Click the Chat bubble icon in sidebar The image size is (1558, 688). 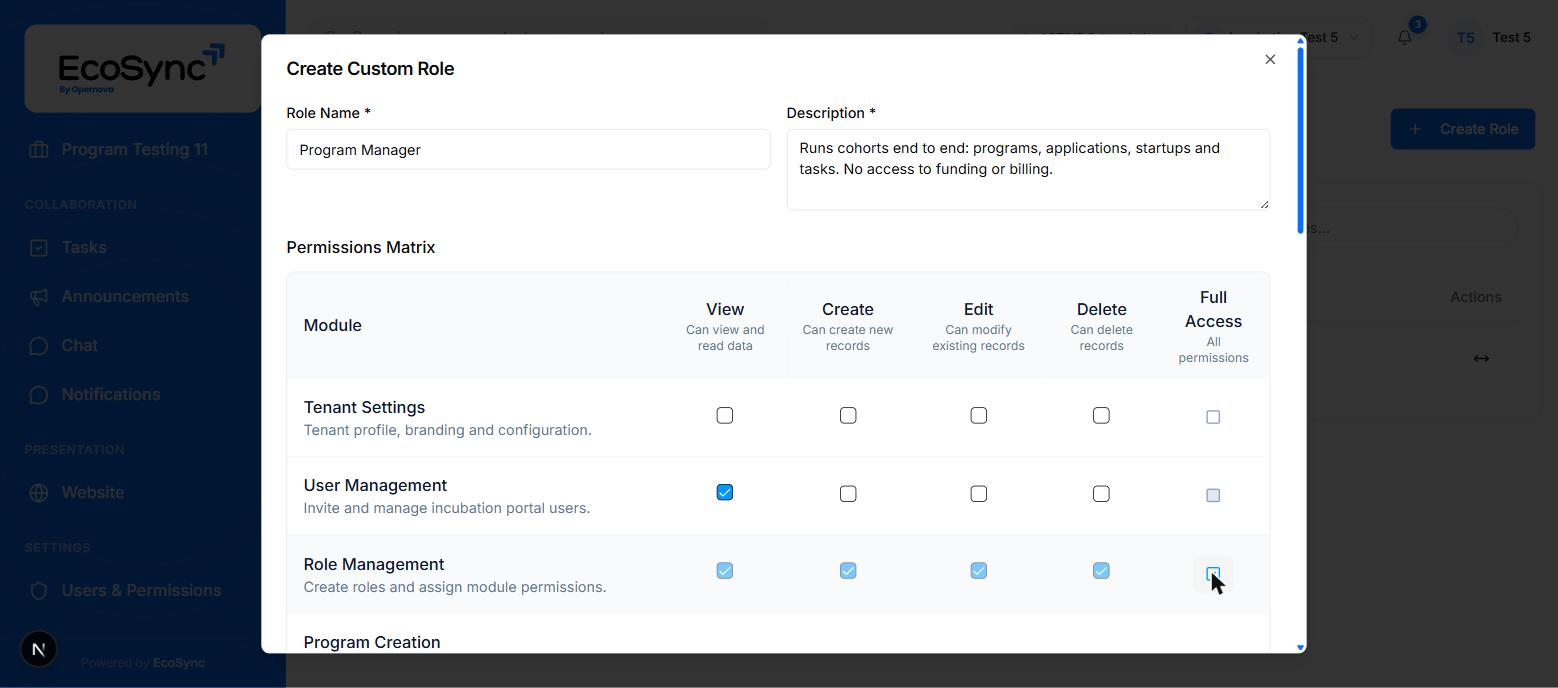tap(39, 345)
